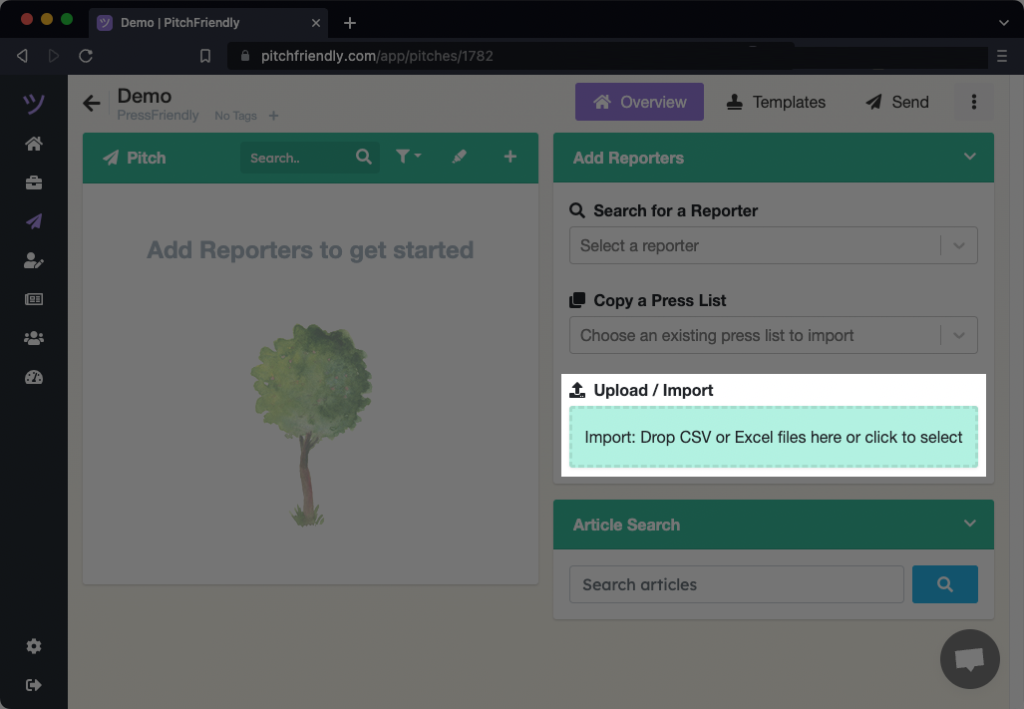Click in the Search articles field
The image size is (1024, 709).
736,584
